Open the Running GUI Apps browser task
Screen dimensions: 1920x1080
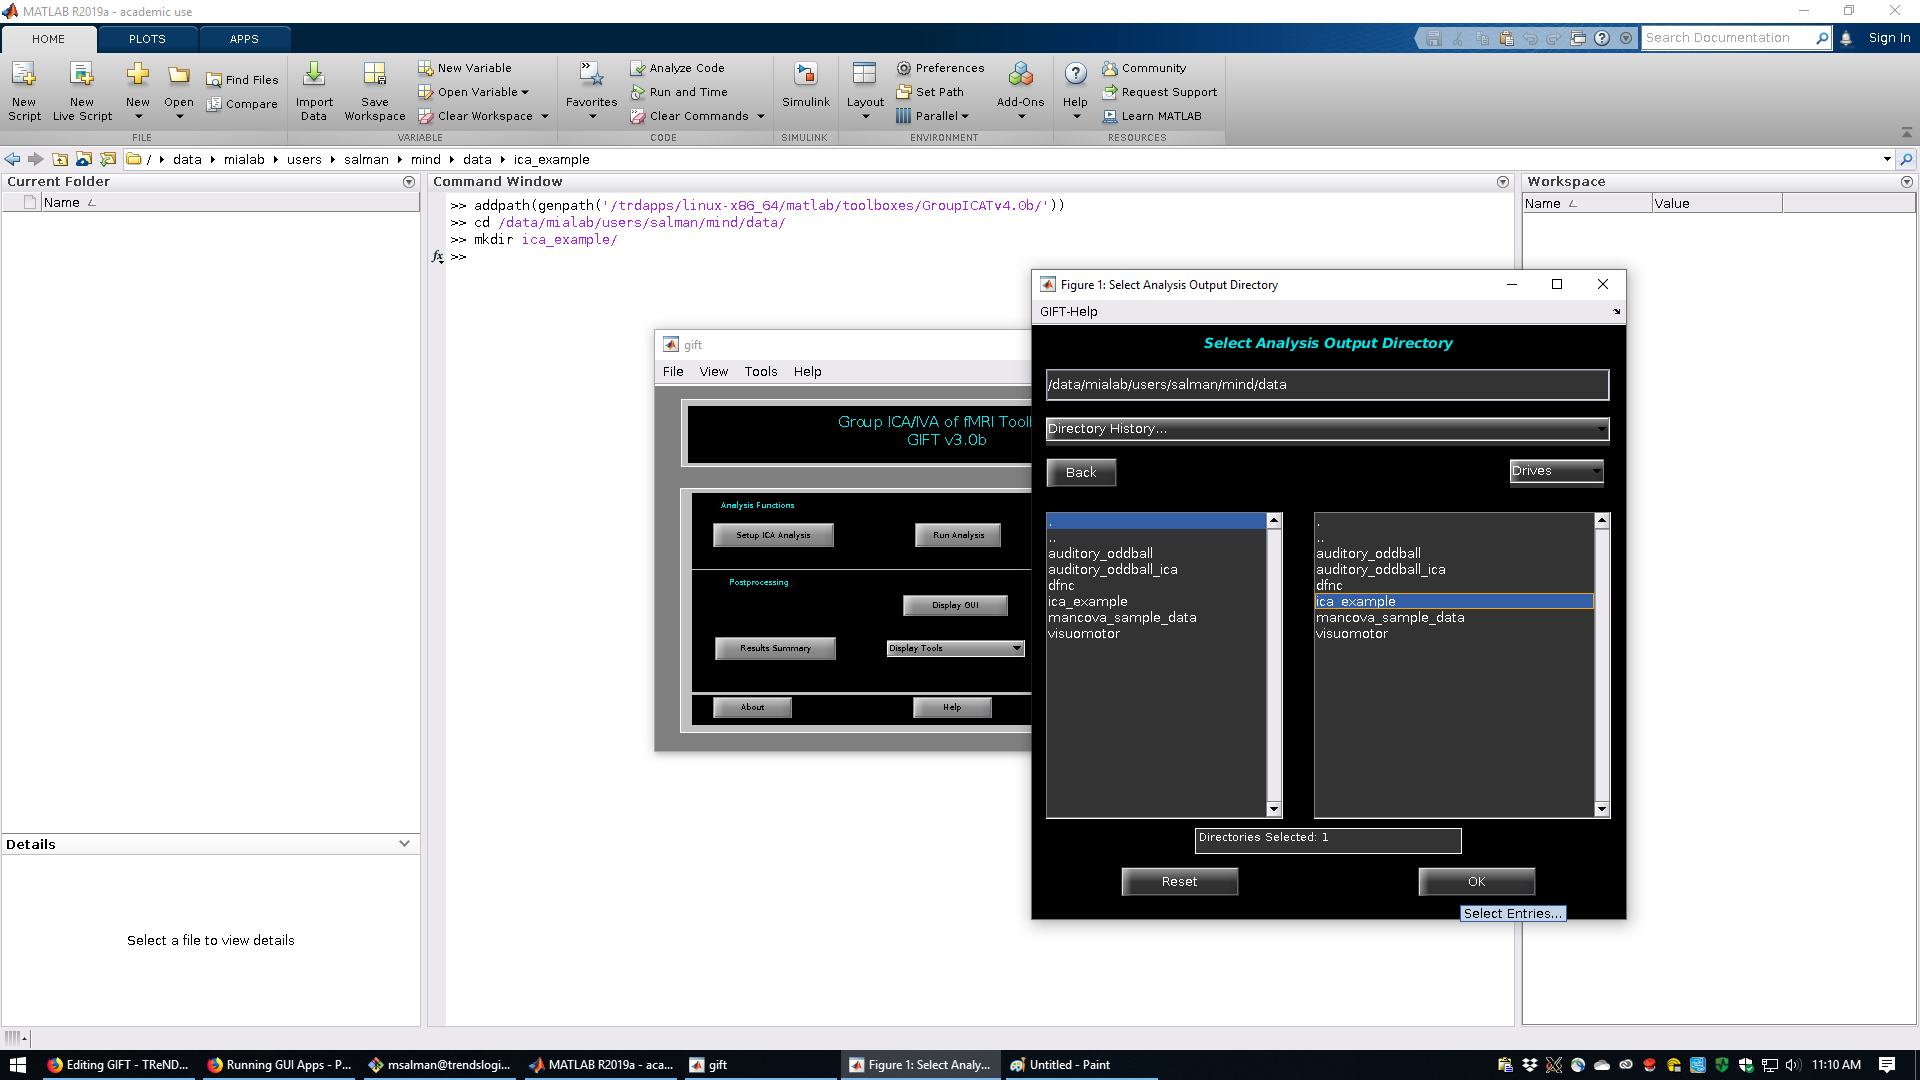tap(279, 1065)
